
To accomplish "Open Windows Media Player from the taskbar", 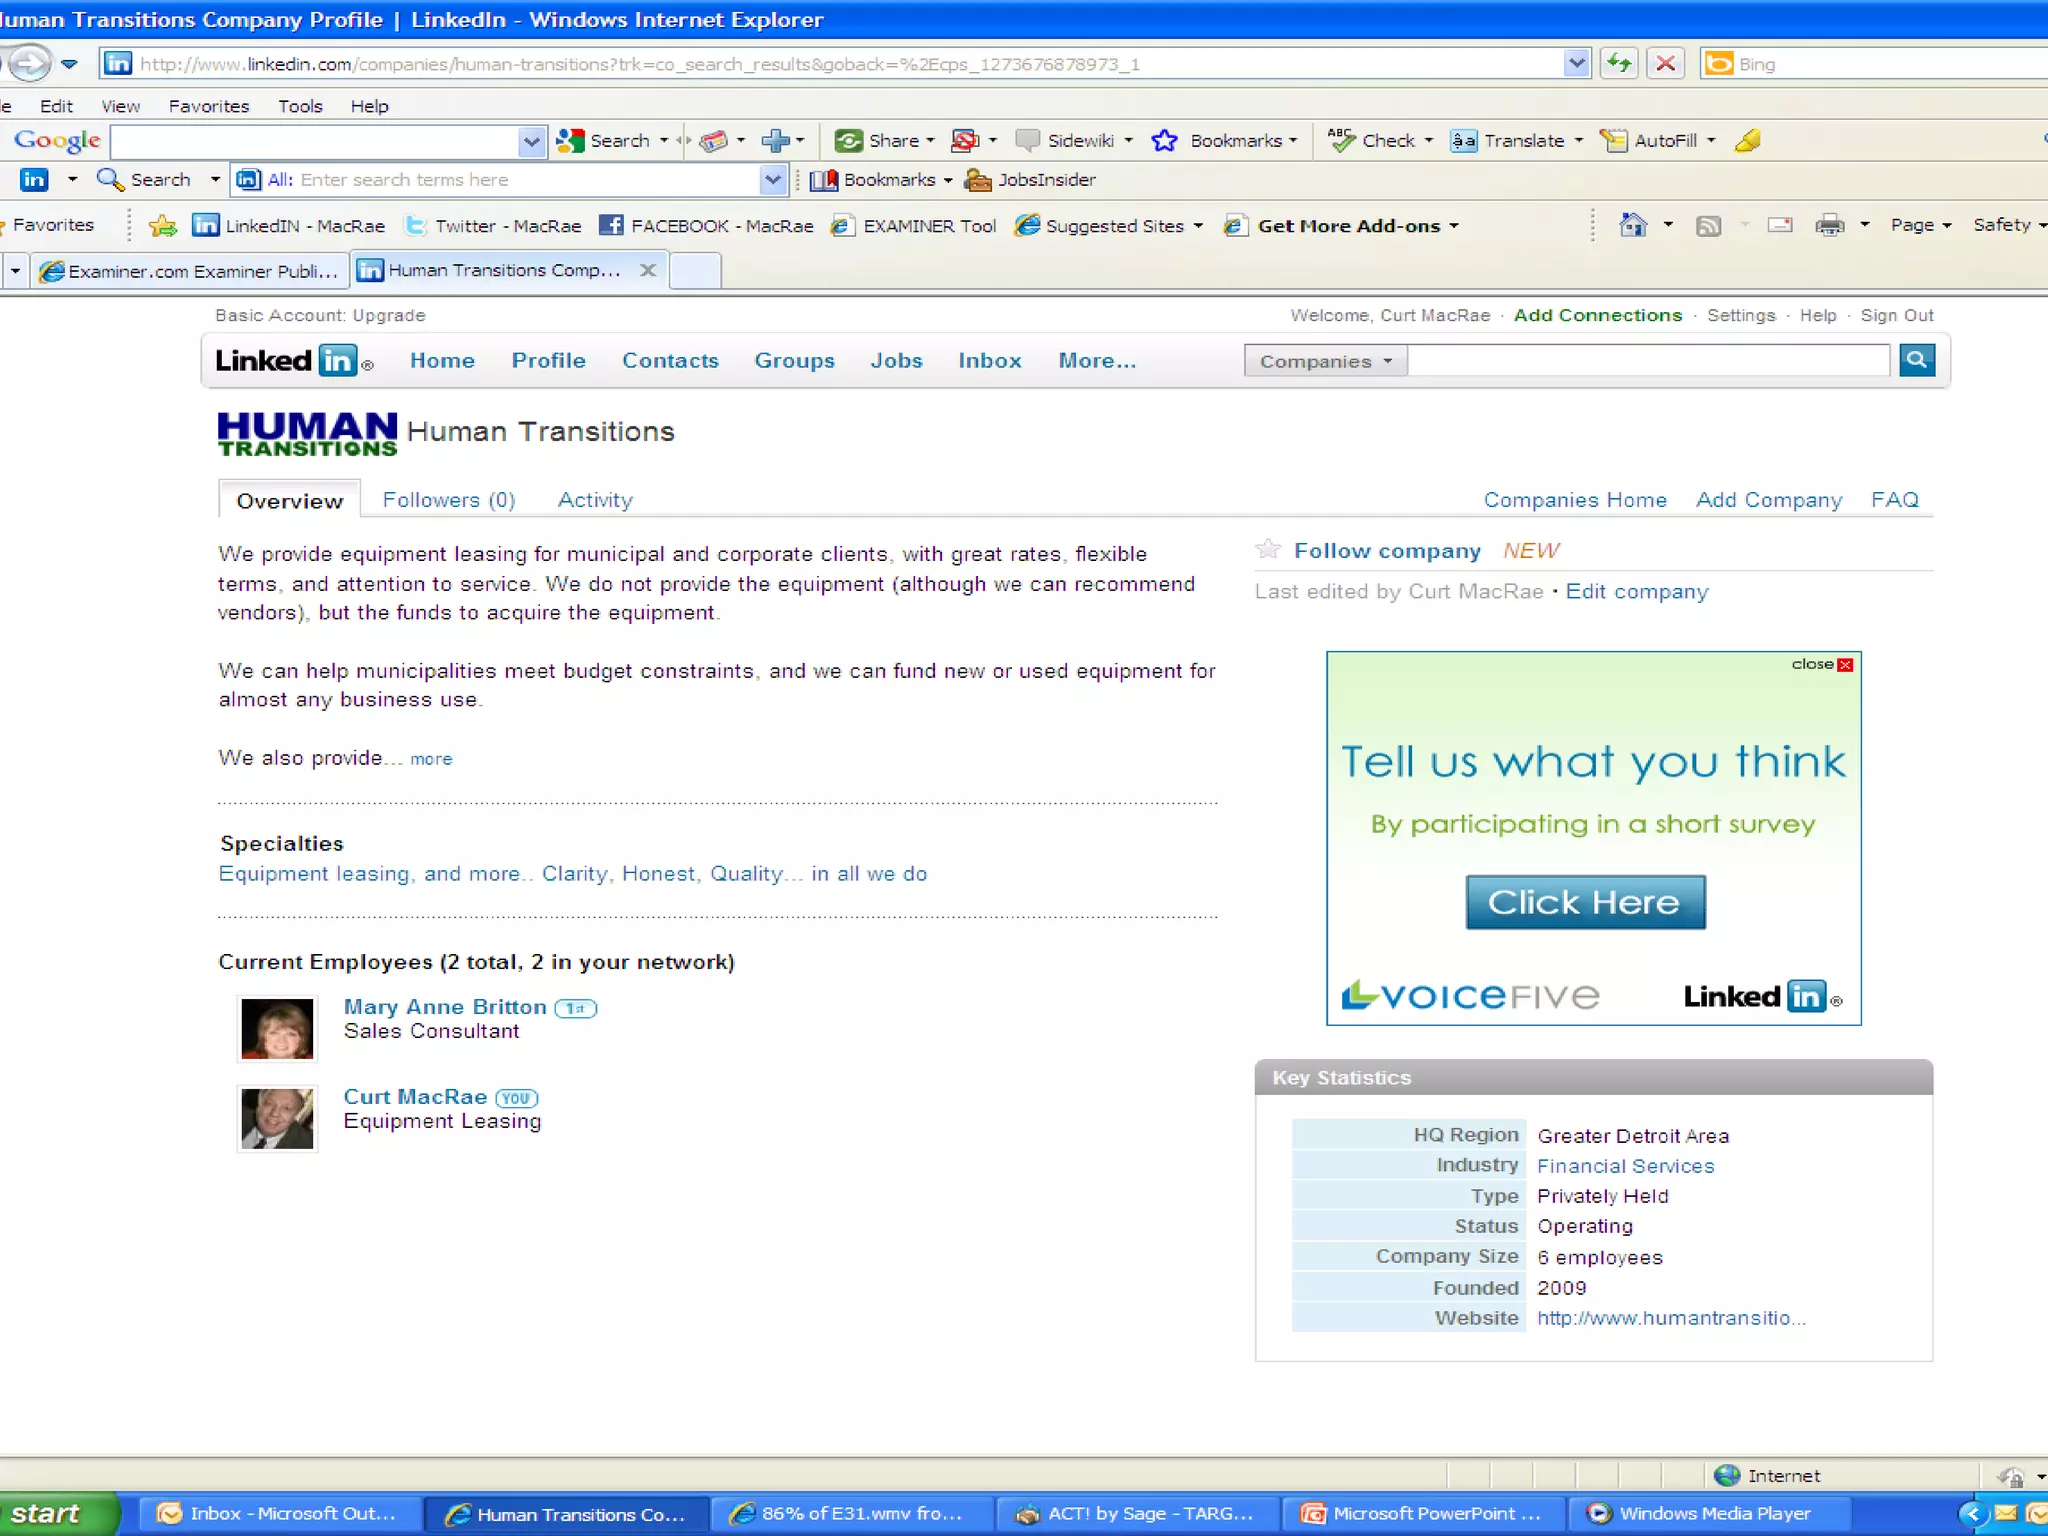I will point(1710,1513).
